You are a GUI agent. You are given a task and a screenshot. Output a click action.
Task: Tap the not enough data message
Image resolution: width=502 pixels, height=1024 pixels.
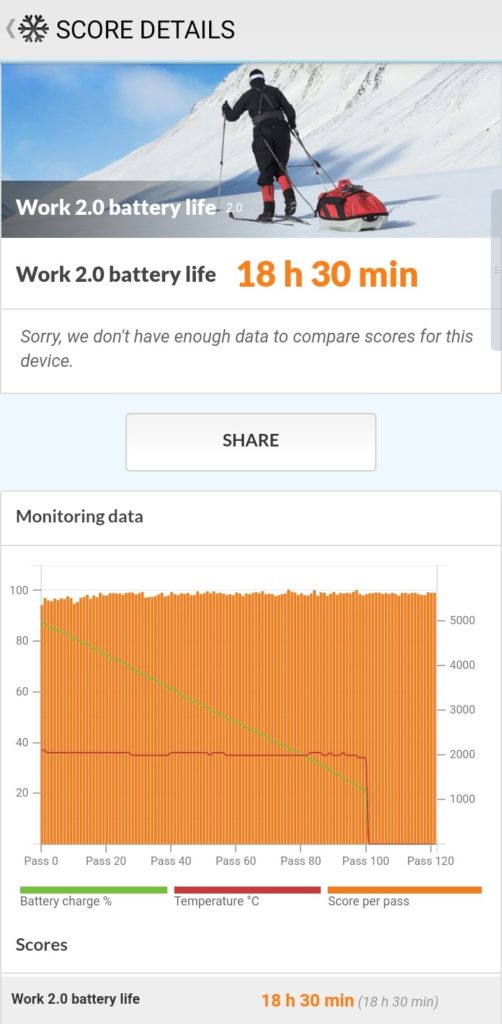(x=247, y=349)
